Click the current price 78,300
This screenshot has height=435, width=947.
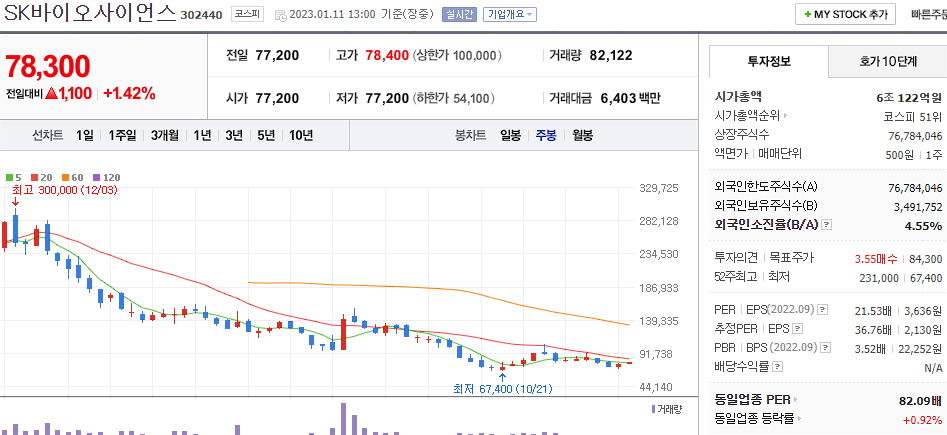(x=48, y=66)
